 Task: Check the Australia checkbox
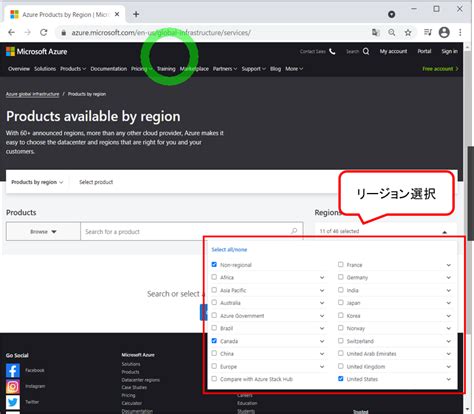[214, 302]
